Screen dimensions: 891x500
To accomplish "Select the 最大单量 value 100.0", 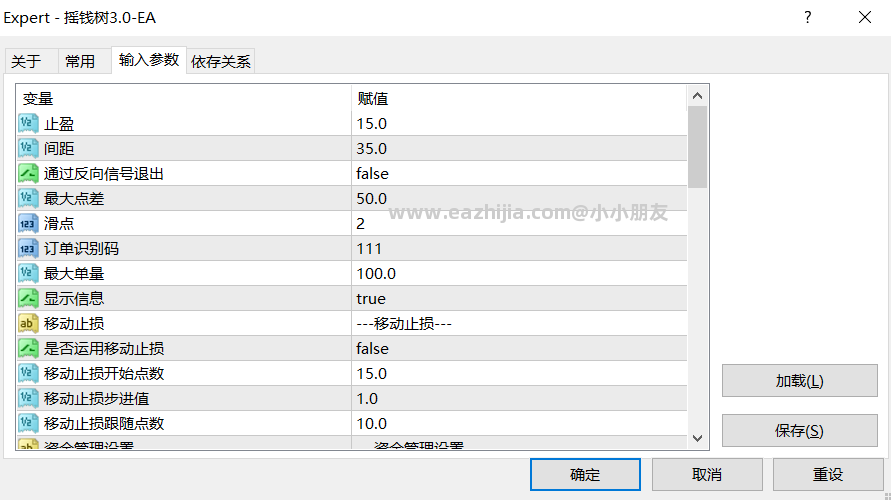I will pos(376,274).
